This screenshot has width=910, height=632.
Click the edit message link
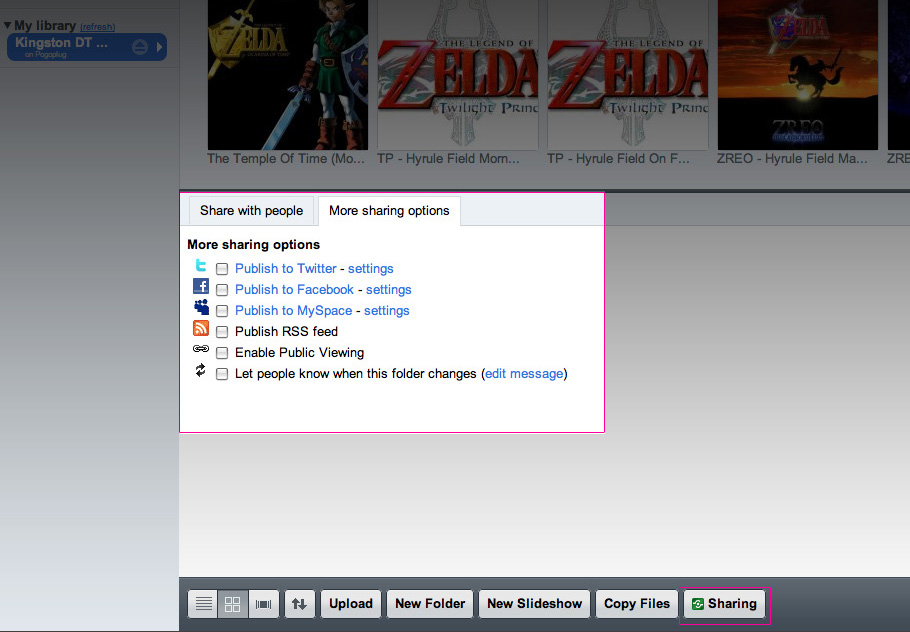click(524, 374)
